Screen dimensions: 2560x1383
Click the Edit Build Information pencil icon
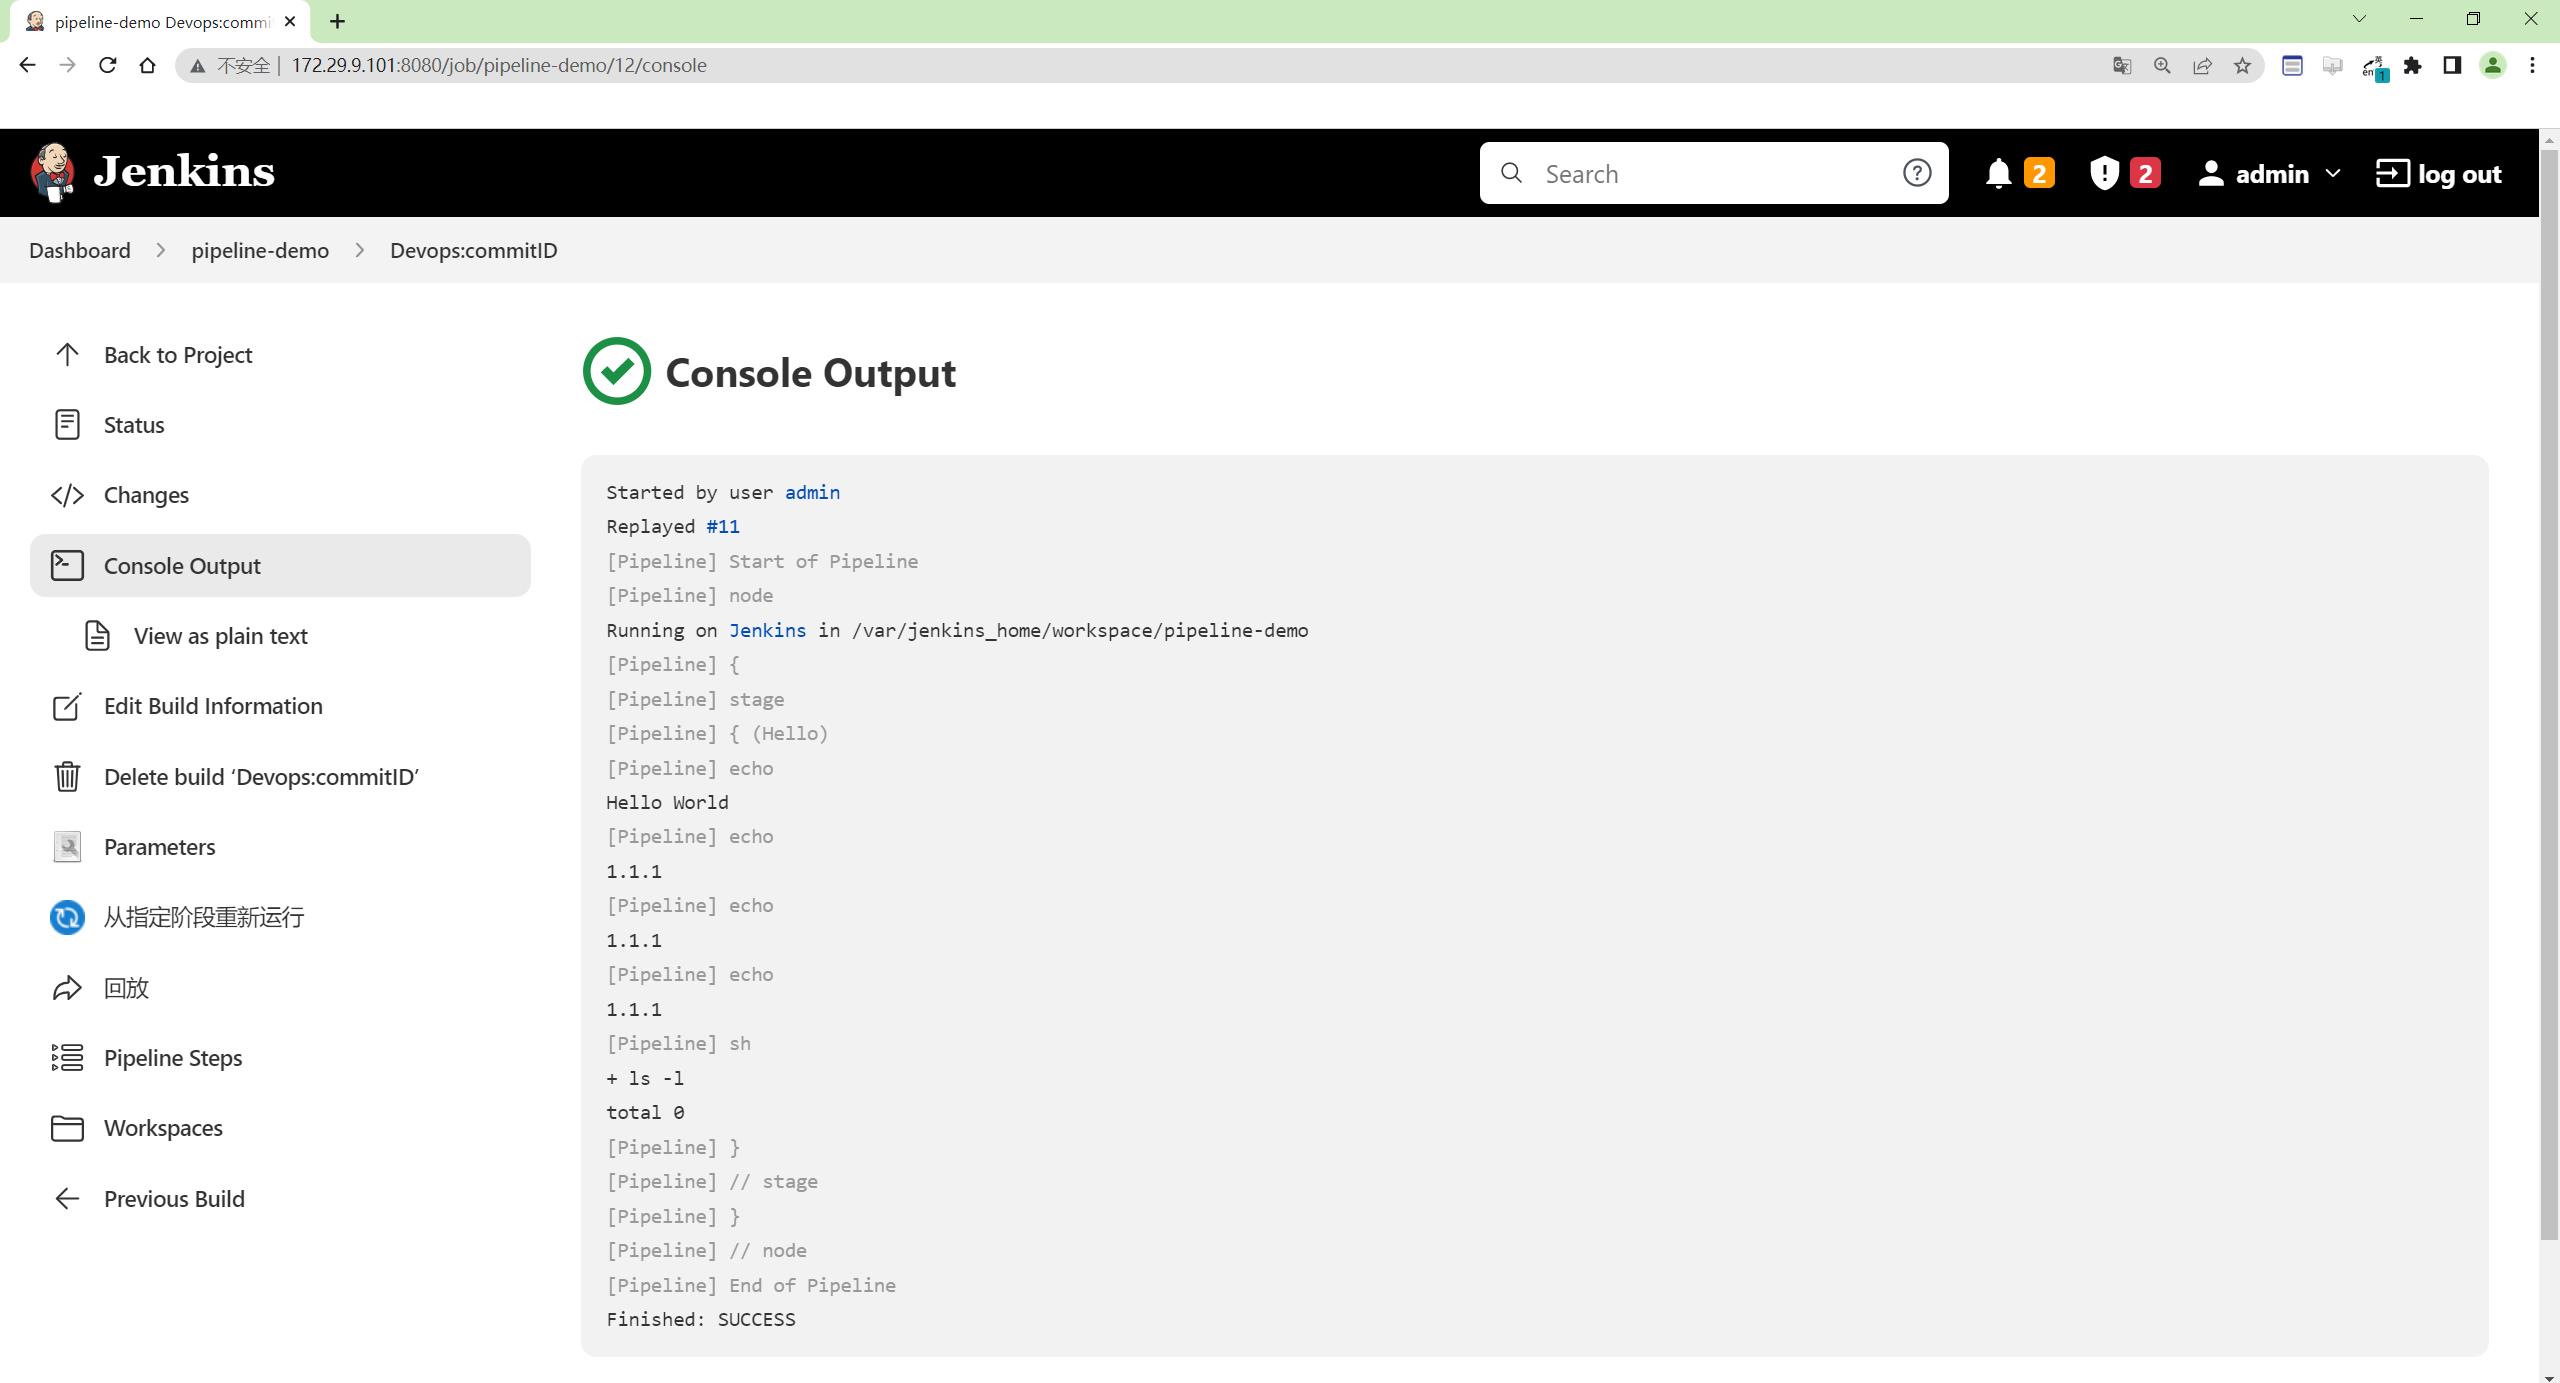tap(67, 707)
